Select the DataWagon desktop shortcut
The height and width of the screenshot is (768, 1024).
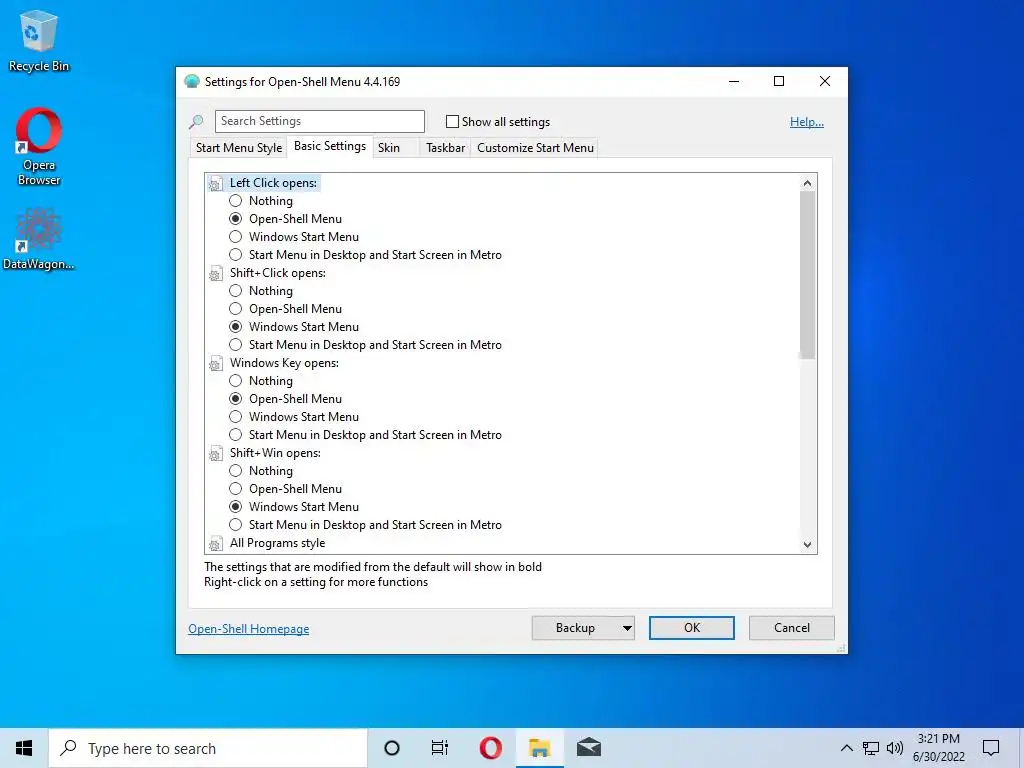pos(39,239)
